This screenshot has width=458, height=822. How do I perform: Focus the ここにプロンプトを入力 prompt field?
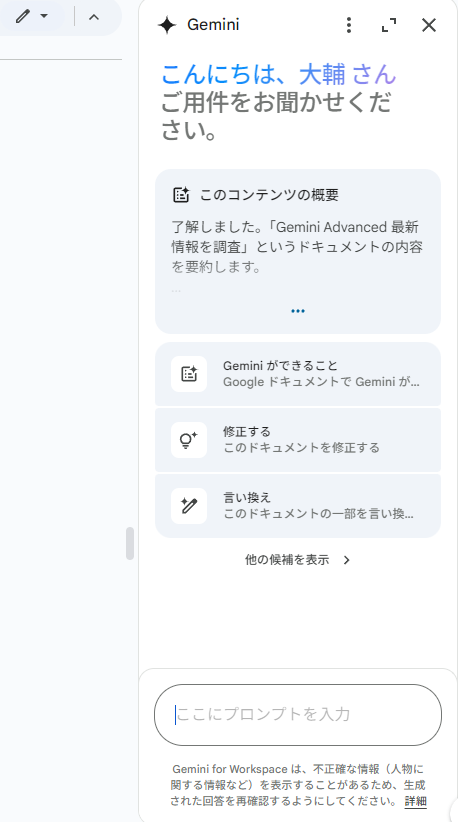tap(298, 715)
